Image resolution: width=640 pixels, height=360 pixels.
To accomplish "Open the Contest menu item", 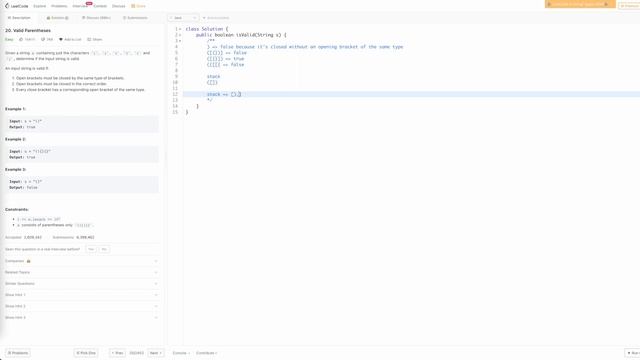I will click(100, 6).
